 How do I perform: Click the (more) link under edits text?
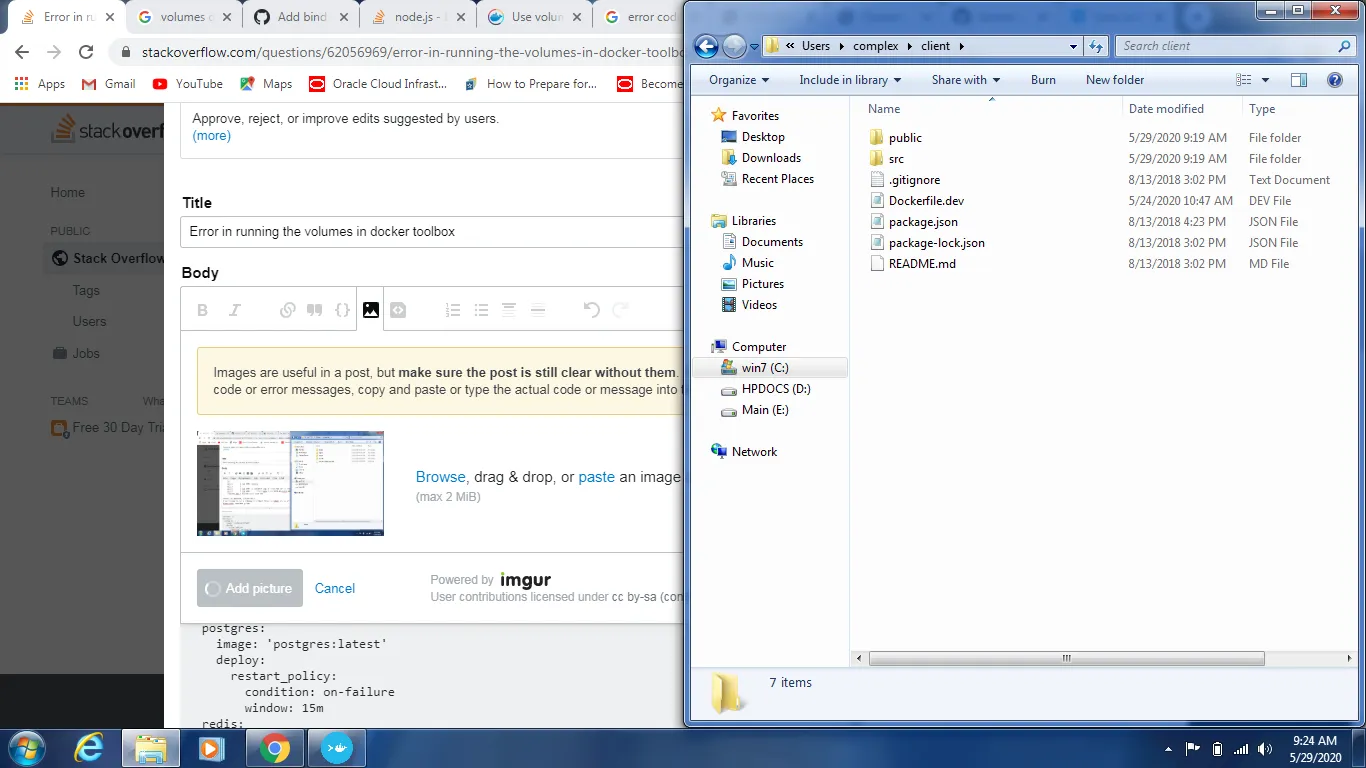pyautogui.click(x=212, y=136)
